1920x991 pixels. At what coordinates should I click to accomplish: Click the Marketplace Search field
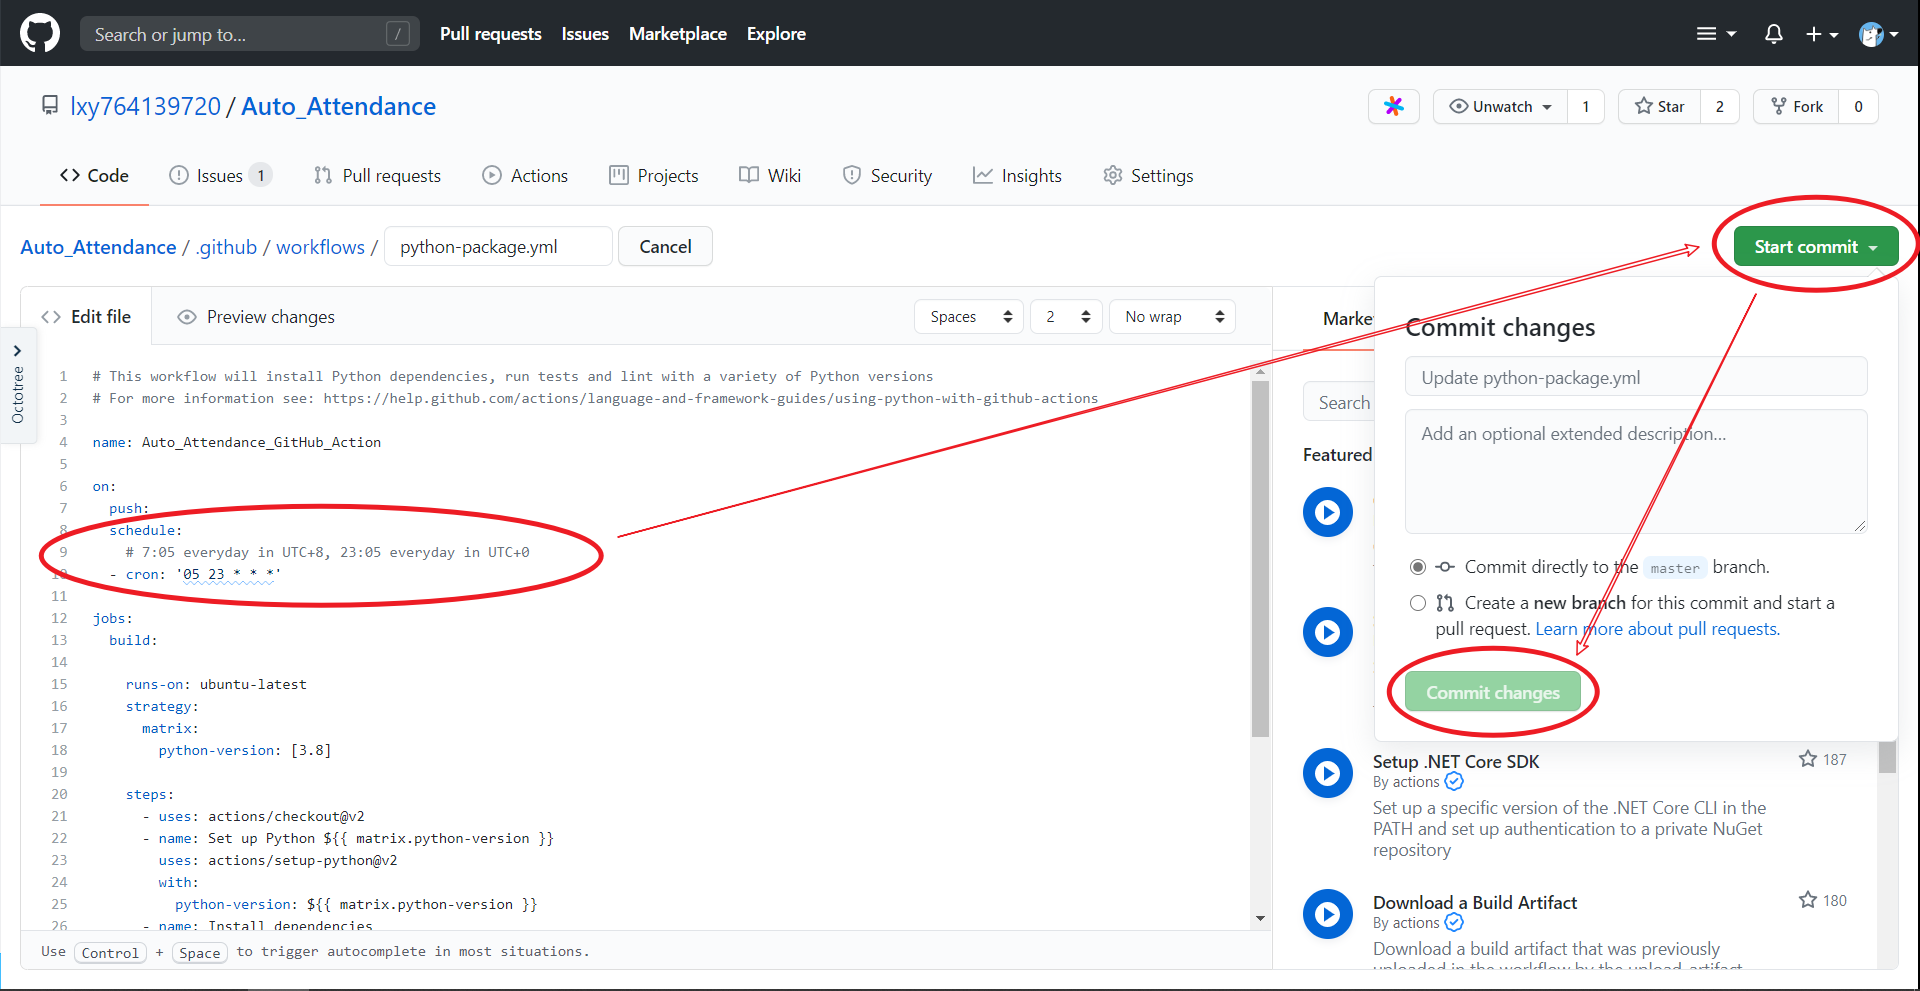(1340, 402)
